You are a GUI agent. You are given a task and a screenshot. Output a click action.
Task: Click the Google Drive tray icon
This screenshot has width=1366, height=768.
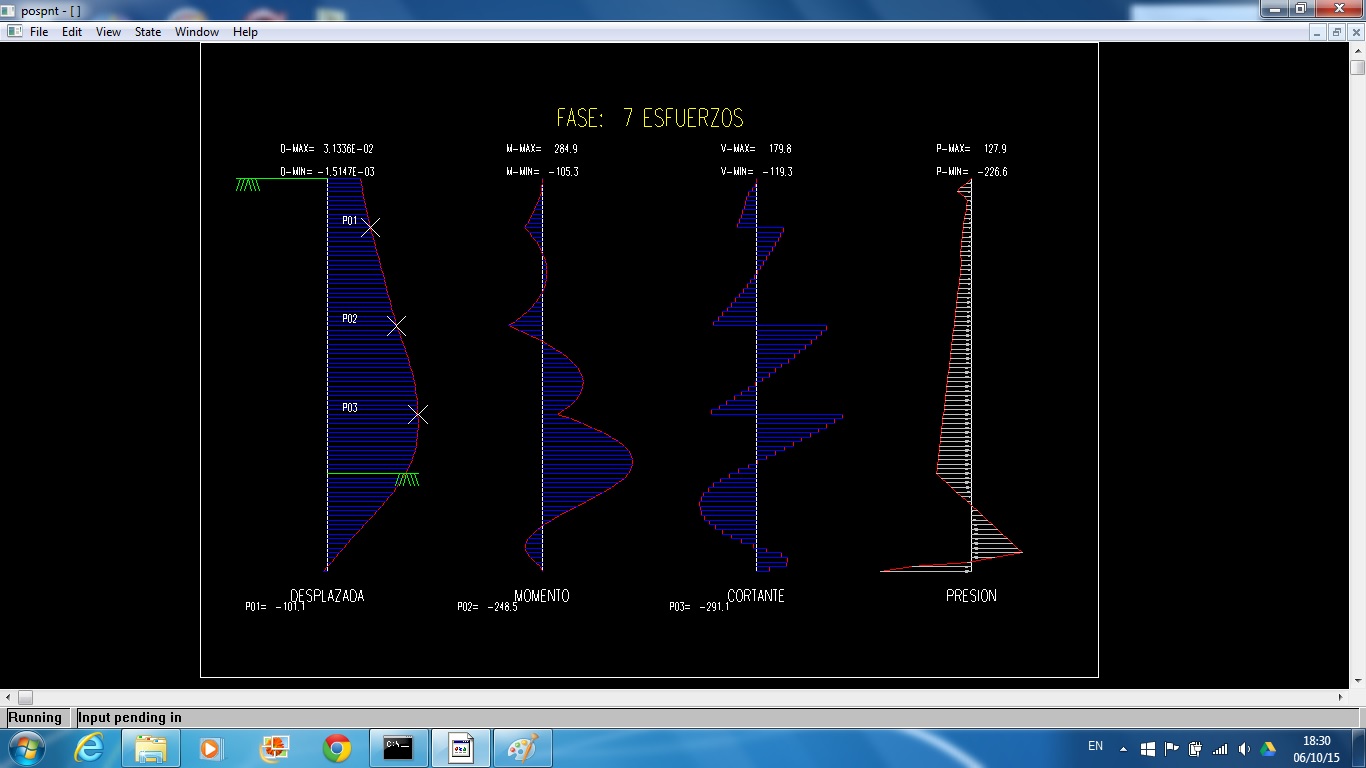point(1268,748)
